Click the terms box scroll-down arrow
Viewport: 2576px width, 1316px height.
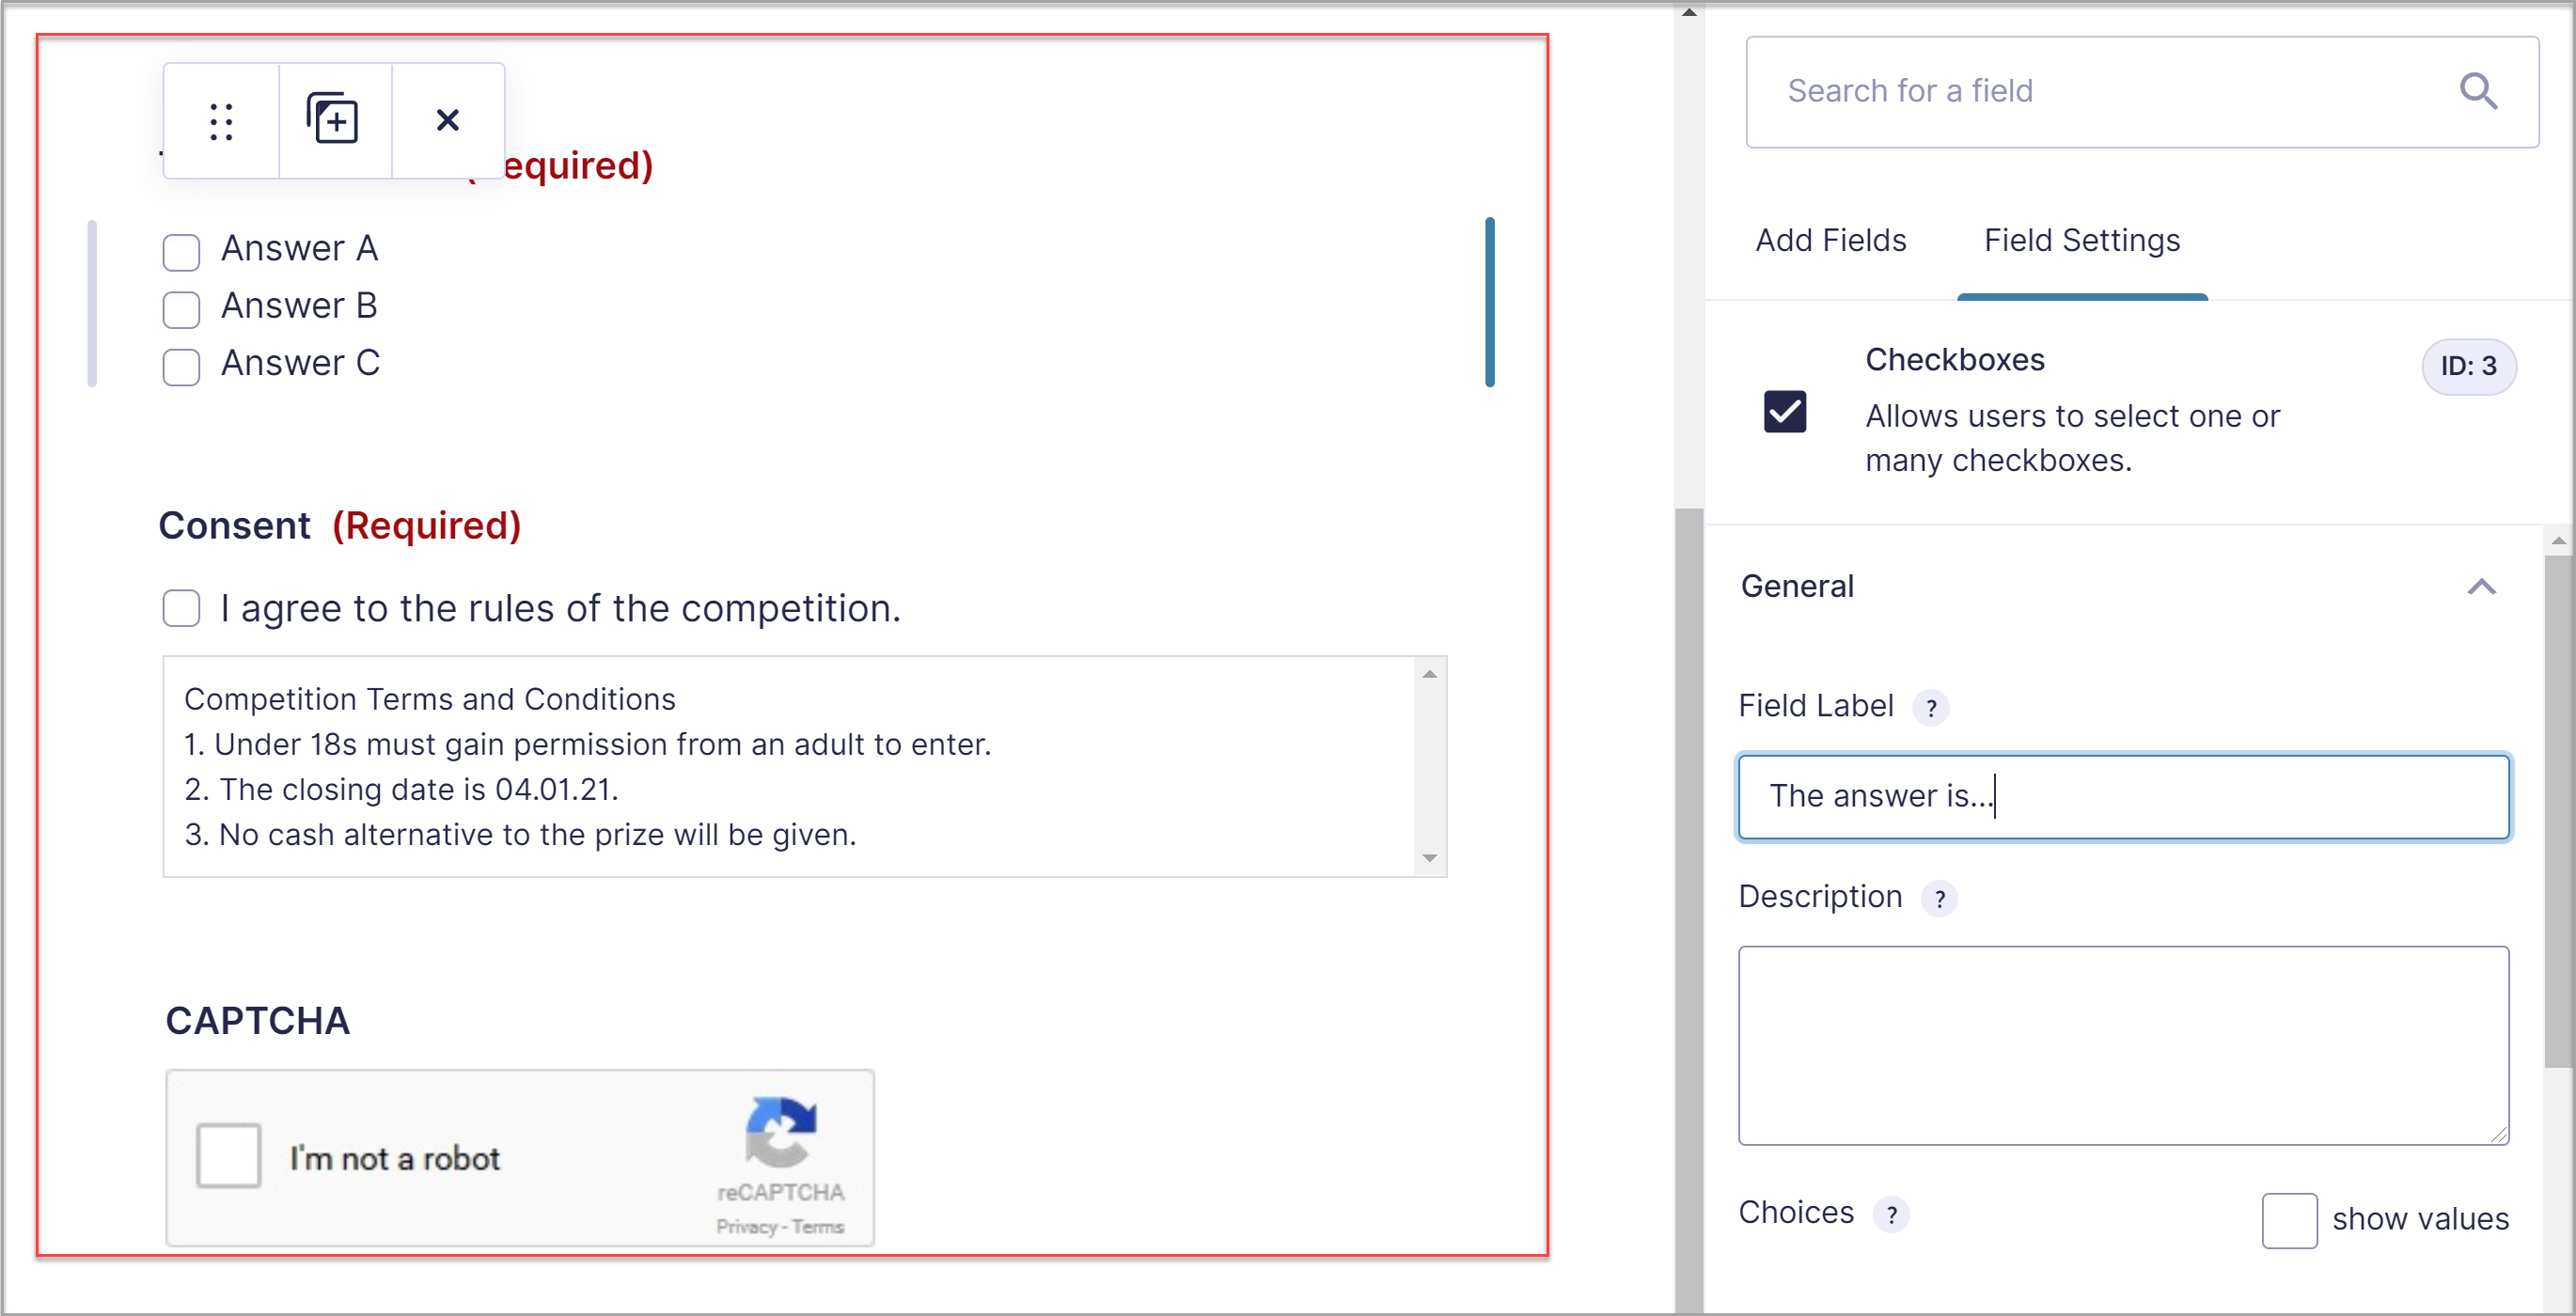pyautogui.click(x=1430, y=858)
